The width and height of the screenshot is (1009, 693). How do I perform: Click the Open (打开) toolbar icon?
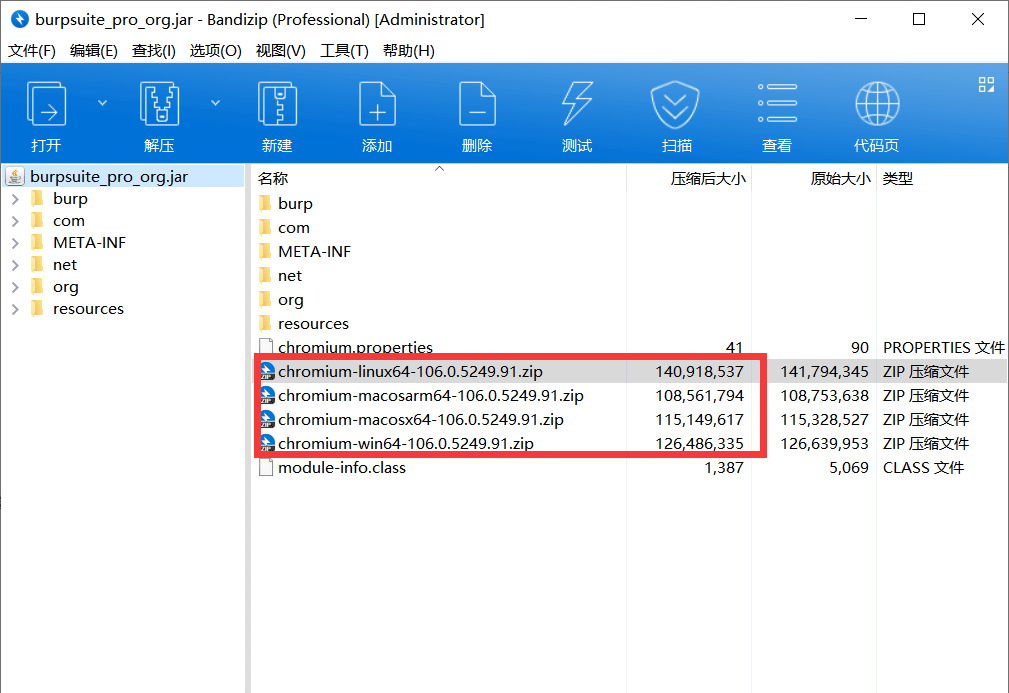pos(46,104)
